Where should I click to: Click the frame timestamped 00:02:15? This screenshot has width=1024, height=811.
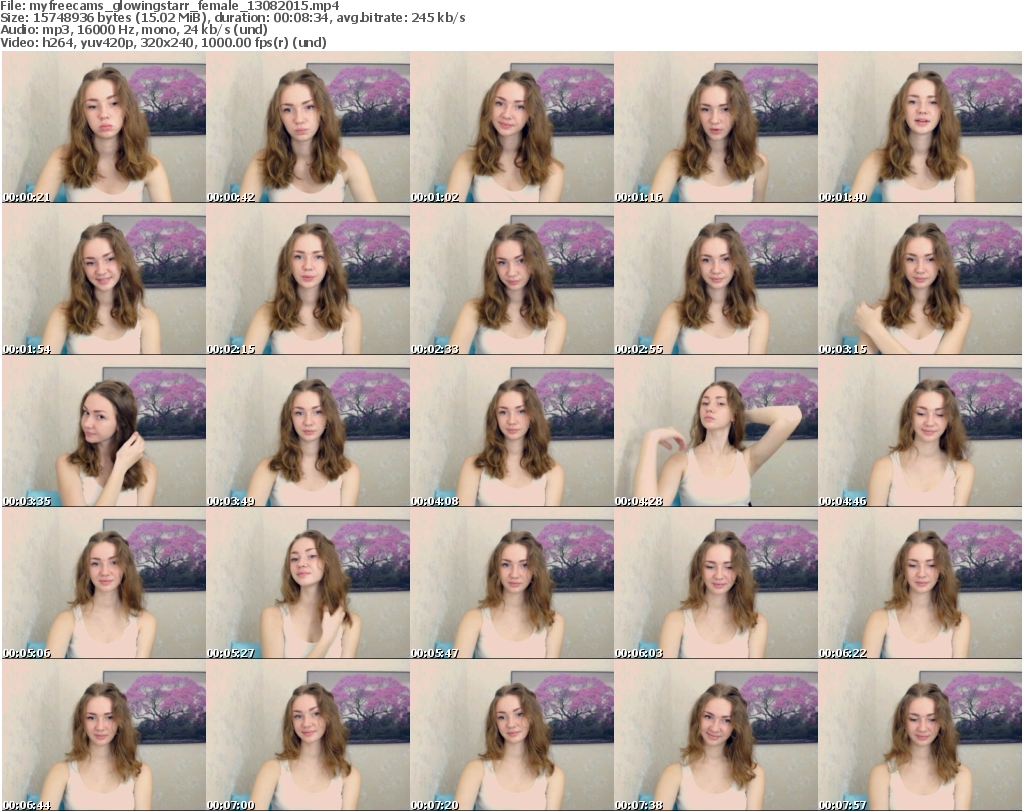point(308,279)
